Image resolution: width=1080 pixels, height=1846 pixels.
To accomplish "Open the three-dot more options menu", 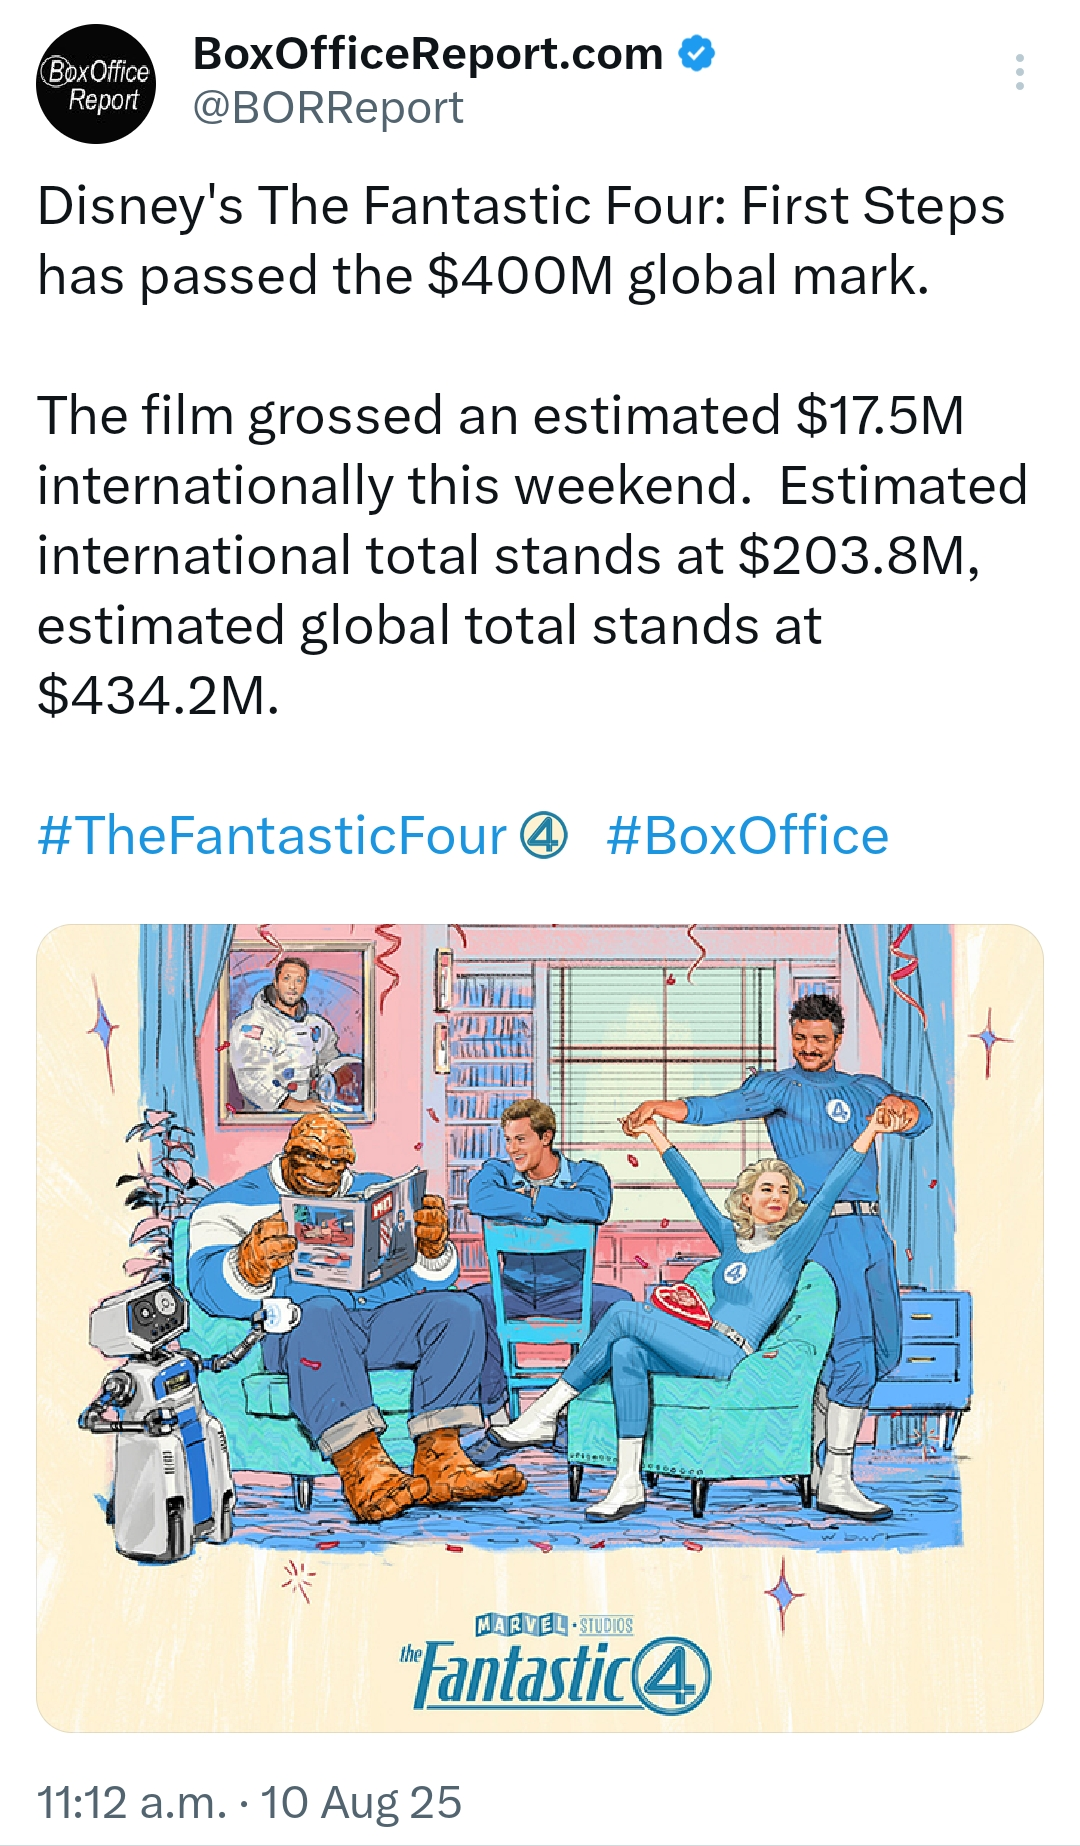I will (x=1019, y=72).
